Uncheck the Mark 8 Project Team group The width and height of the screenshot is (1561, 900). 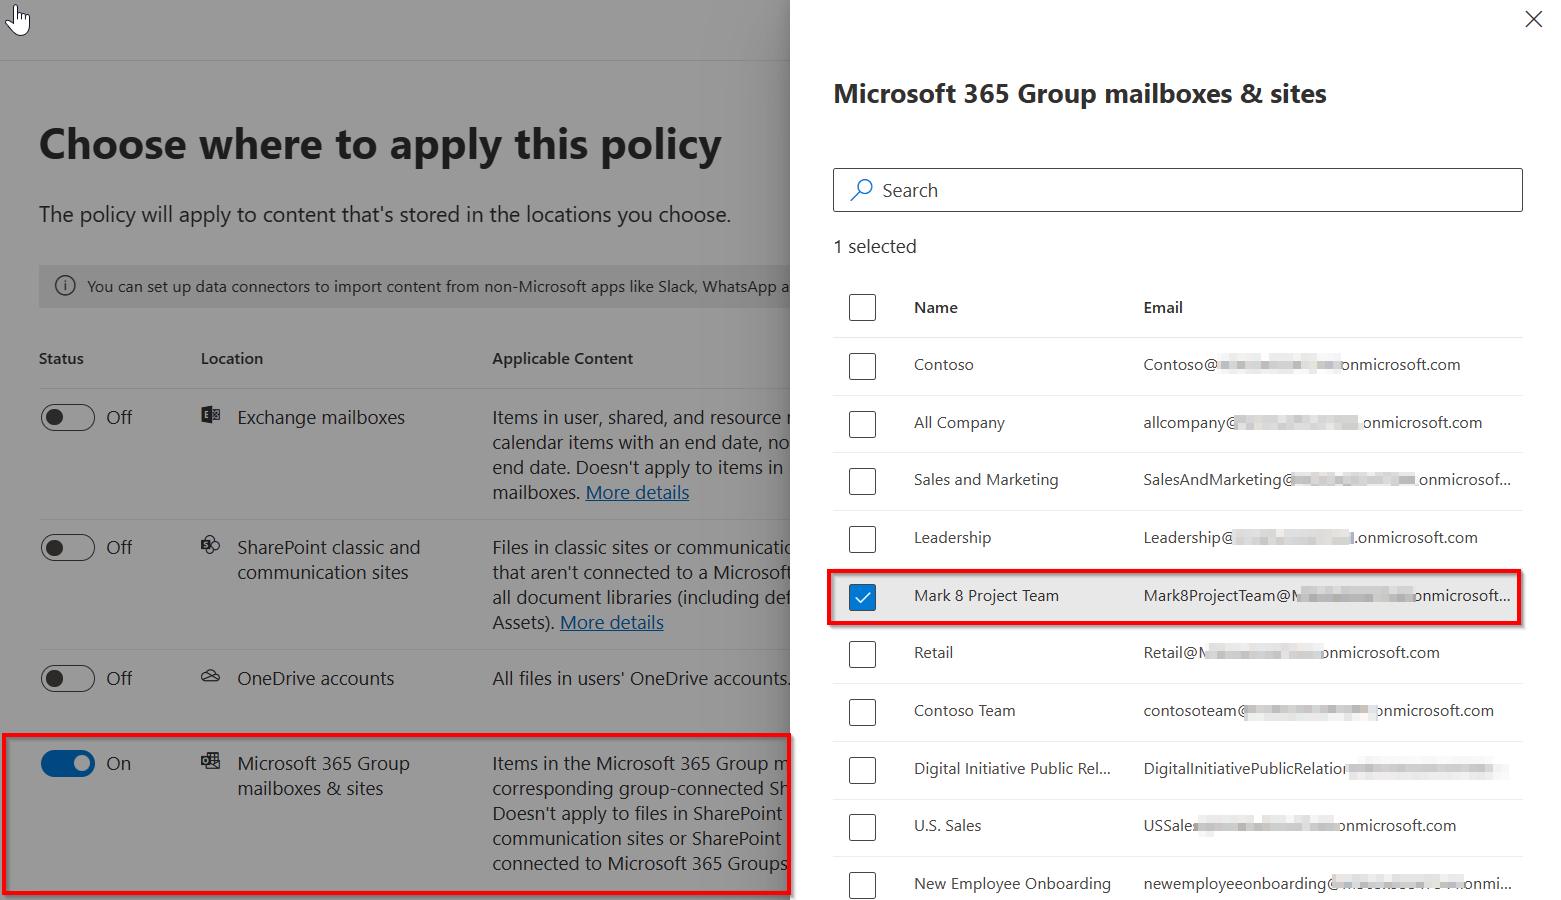(x=862, y=597)
